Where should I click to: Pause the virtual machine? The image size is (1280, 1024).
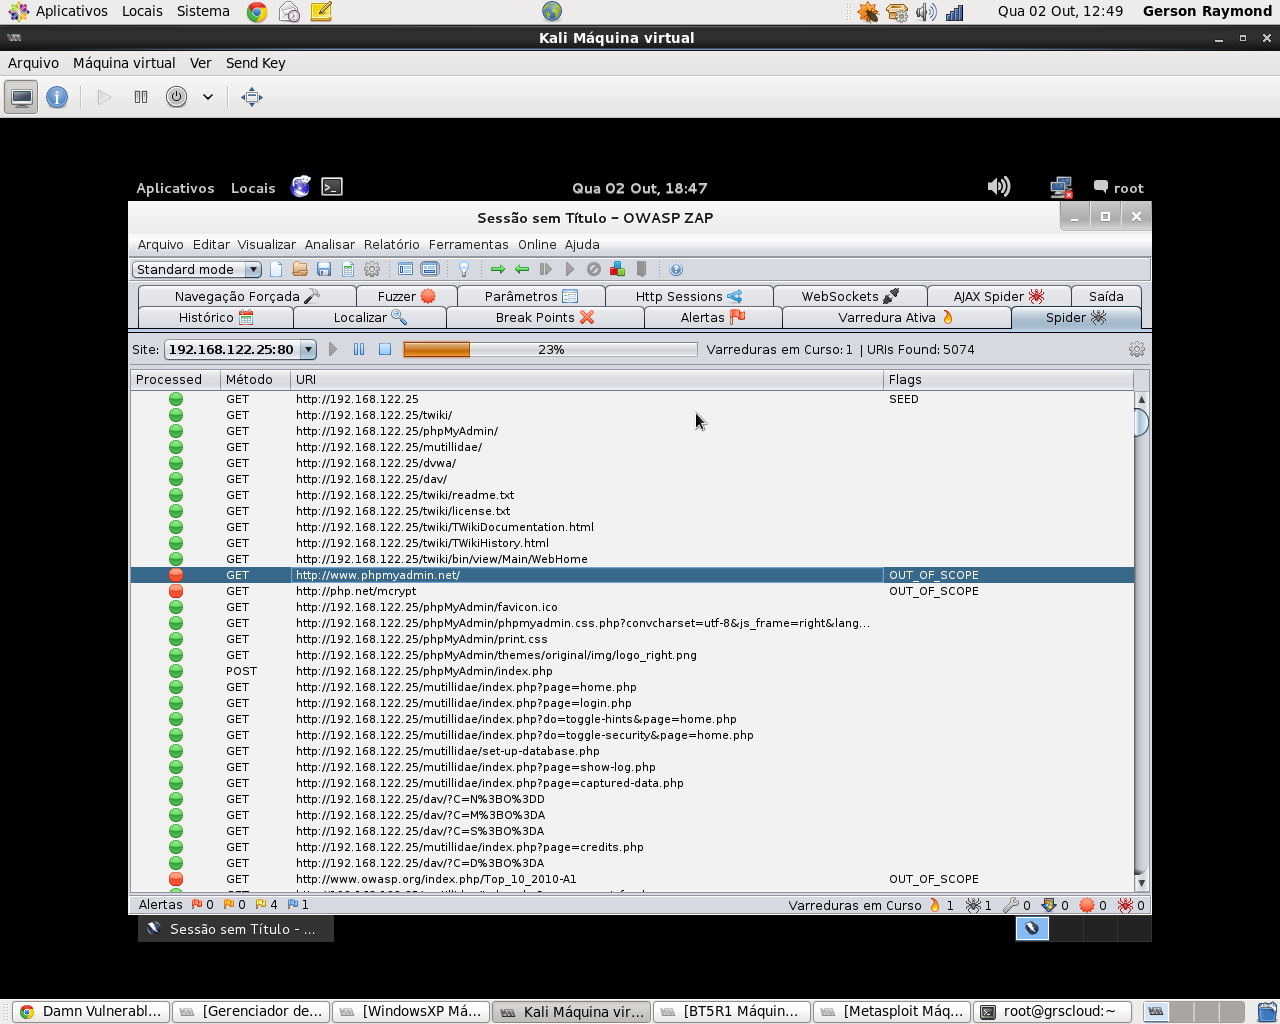(141, 97)
